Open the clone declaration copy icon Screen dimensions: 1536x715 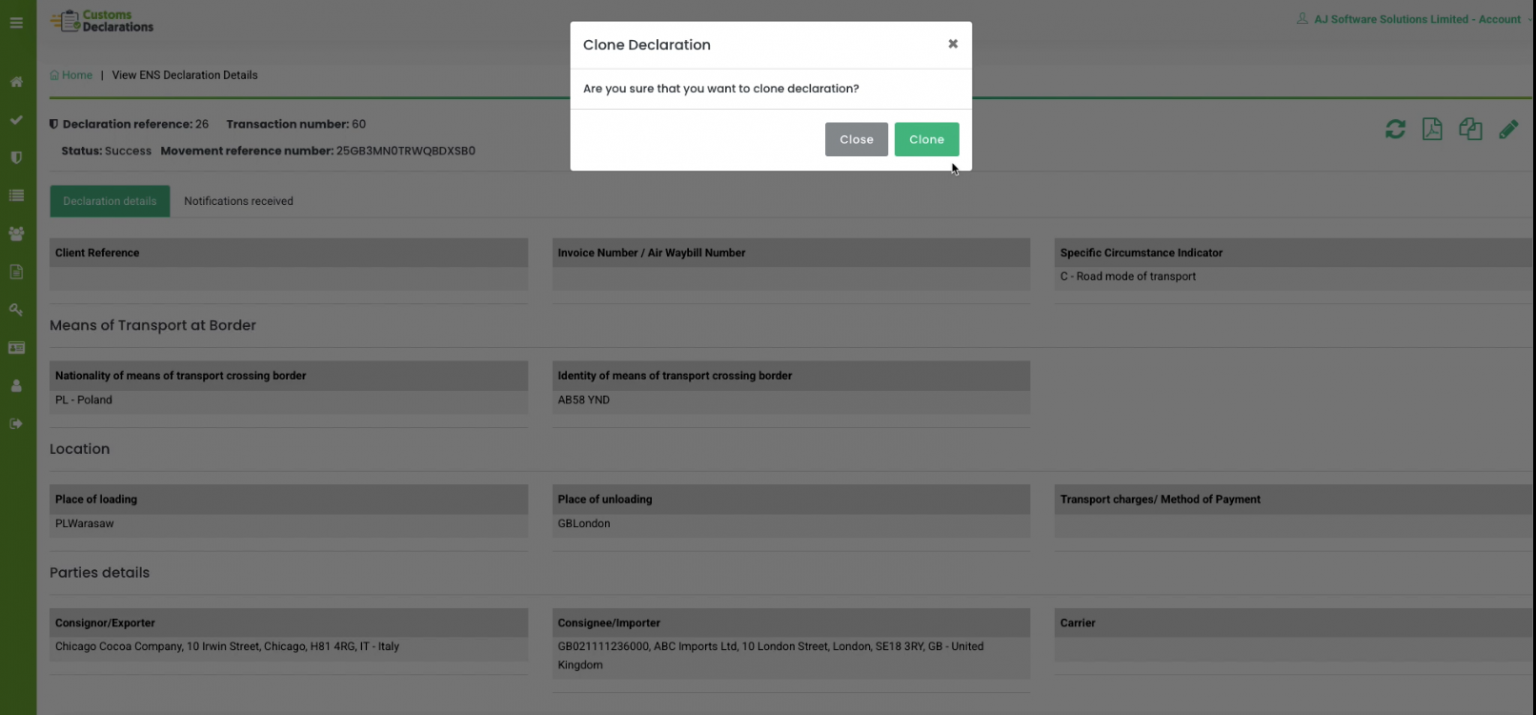point(1470,129)
